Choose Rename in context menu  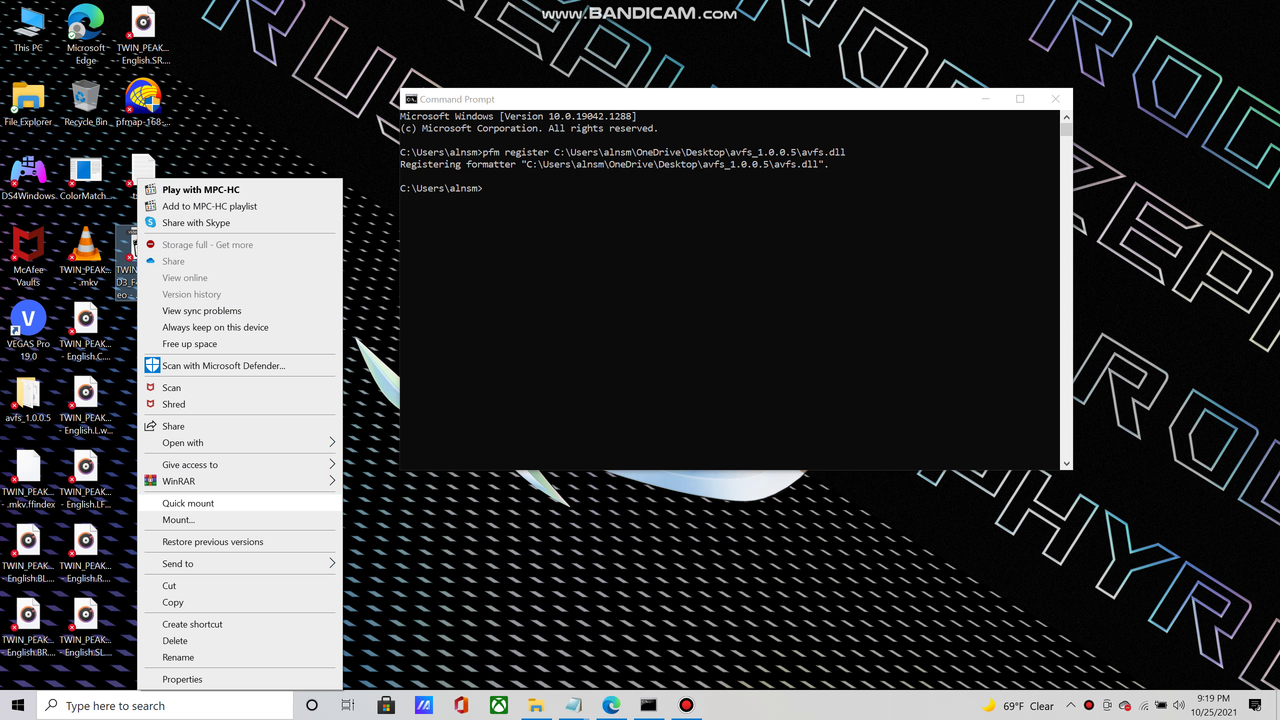(x=240, y=657)
